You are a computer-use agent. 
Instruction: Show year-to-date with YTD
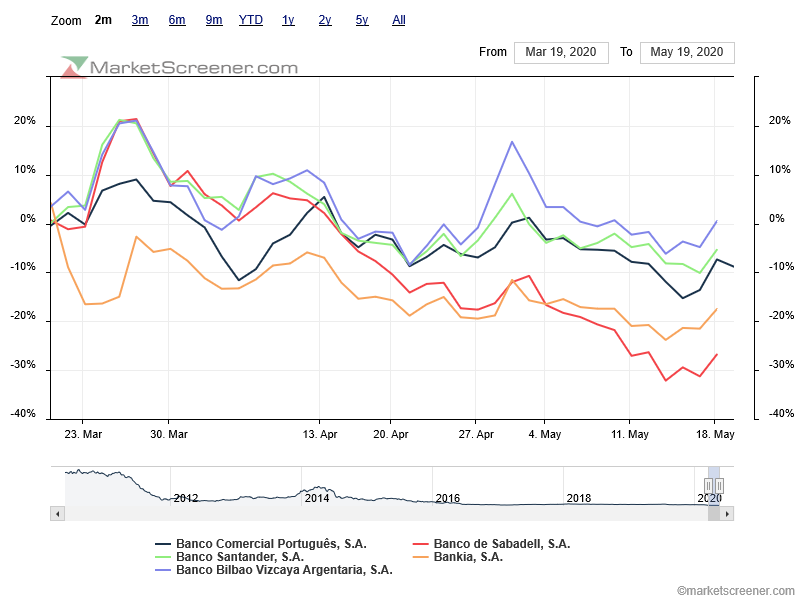(x=251, y=20)
